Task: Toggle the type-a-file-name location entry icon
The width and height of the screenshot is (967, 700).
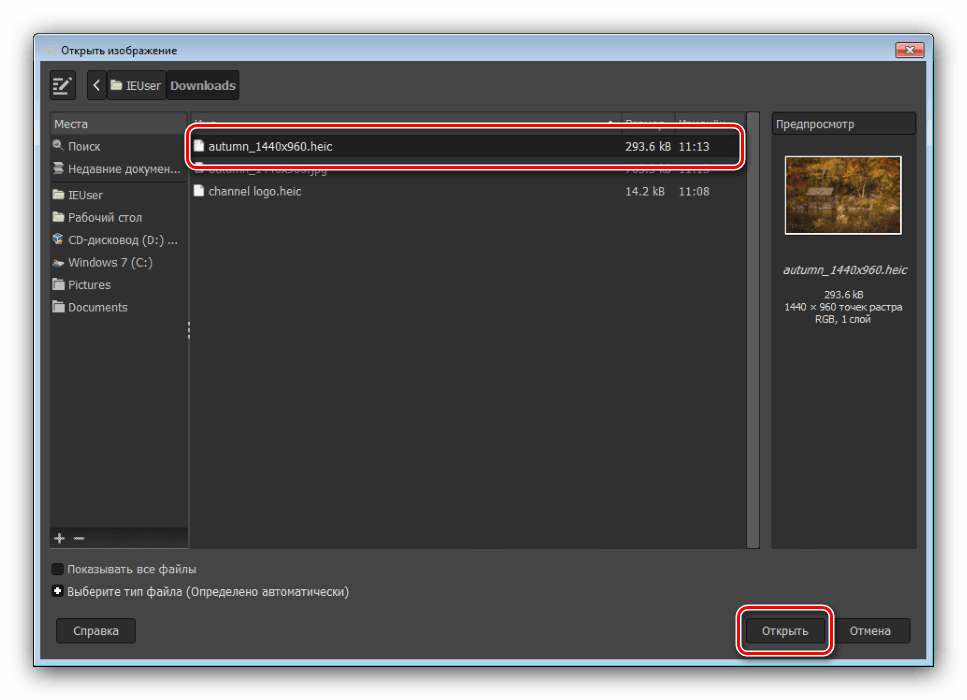Action: [x=62, y=85]
